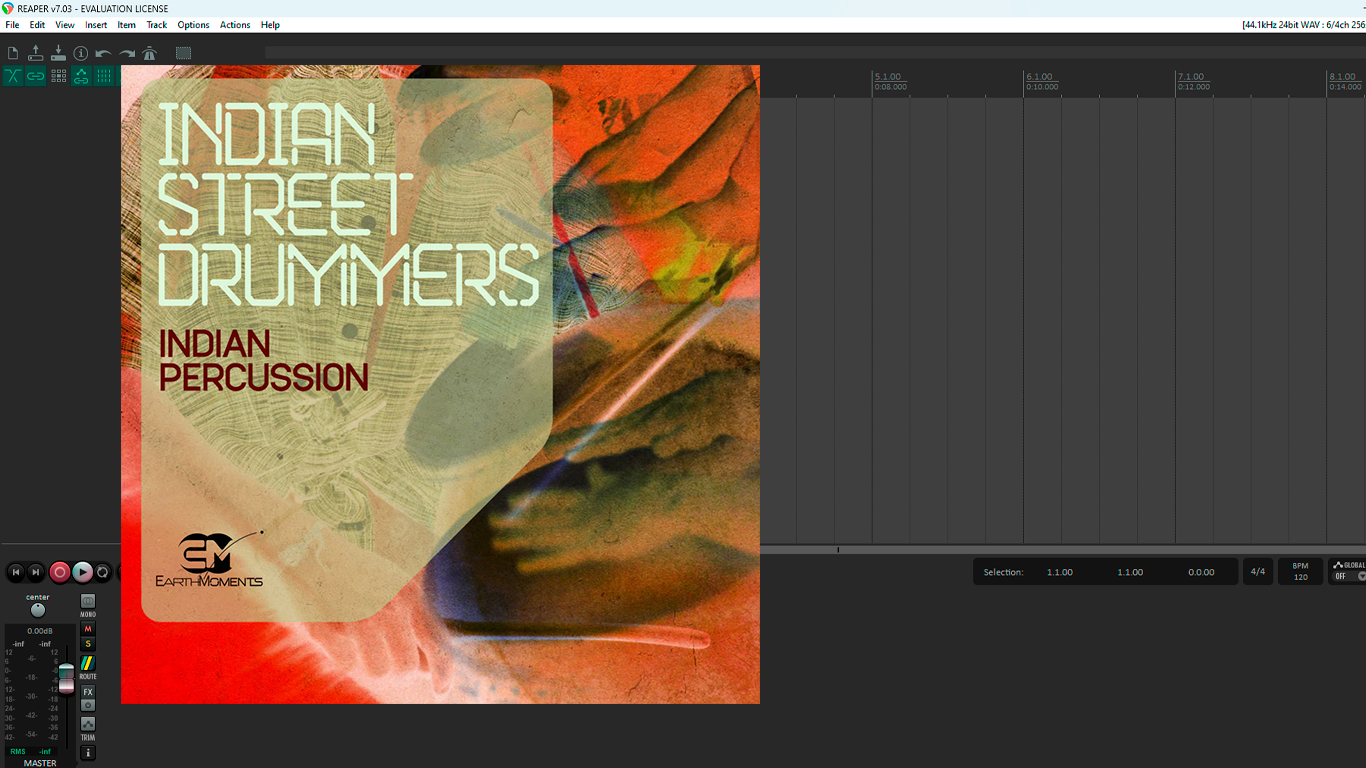This screenshot has height=768, width=1366.
Task: Open the Actions menu
Action: click(x=235, y=25)
